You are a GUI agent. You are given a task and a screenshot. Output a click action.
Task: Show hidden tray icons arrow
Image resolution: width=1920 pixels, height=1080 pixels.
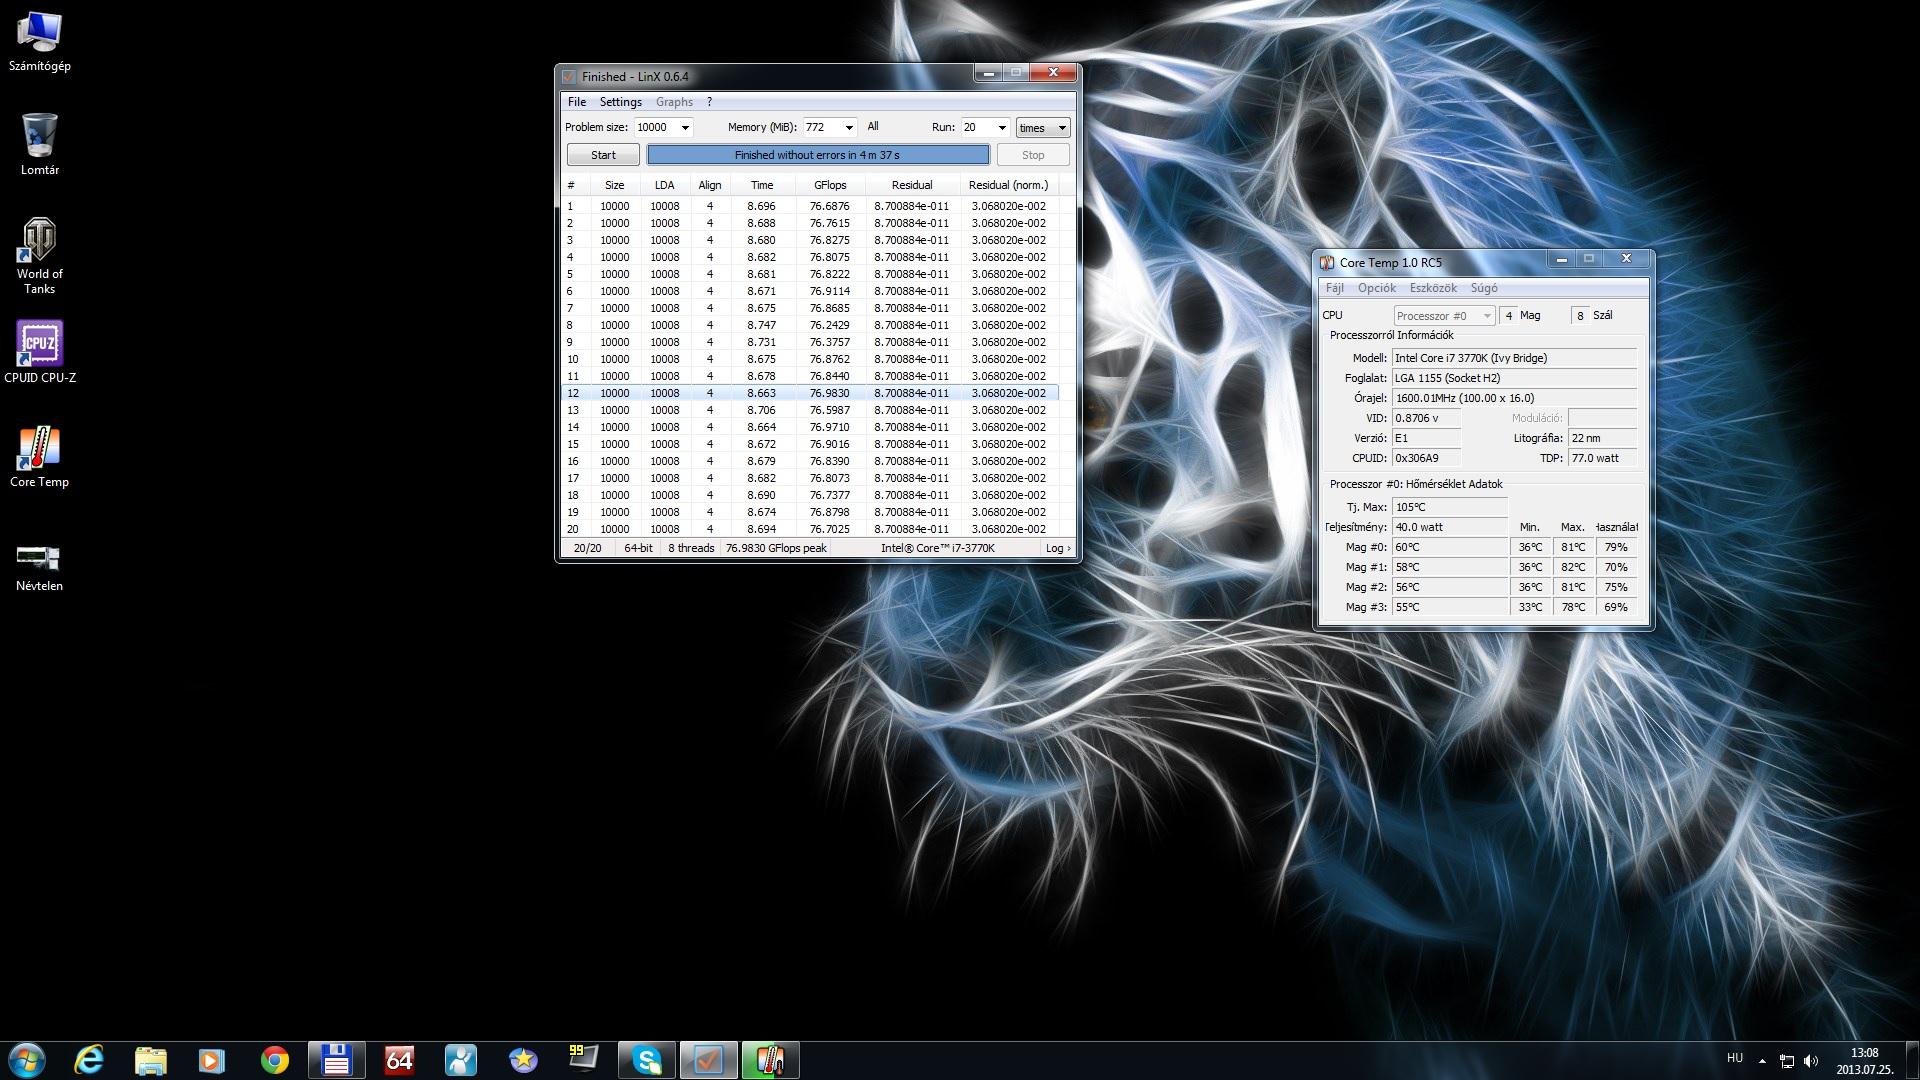[1762, 1061]
